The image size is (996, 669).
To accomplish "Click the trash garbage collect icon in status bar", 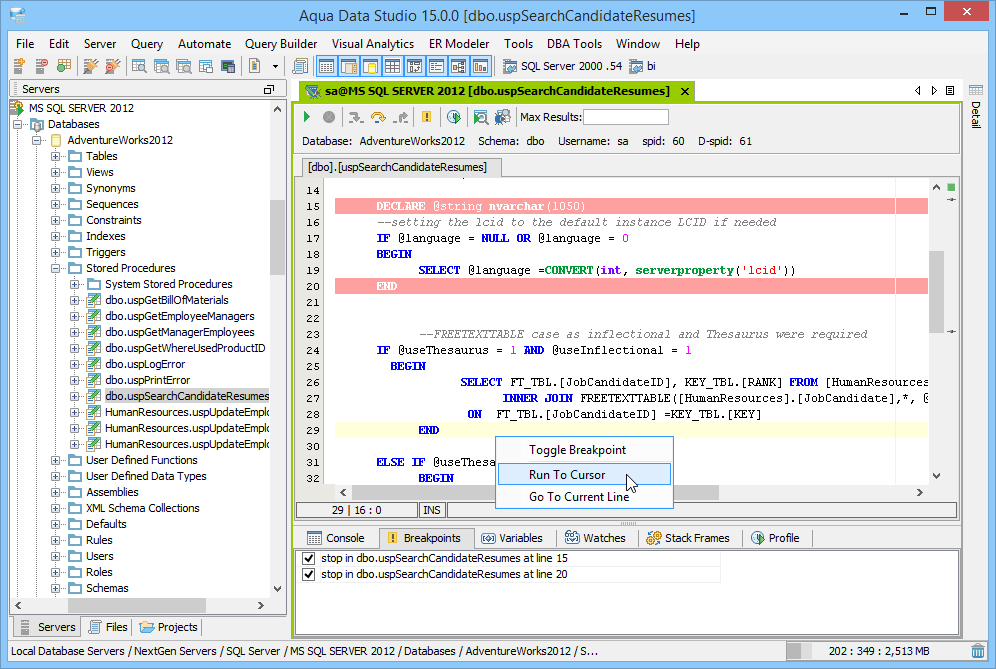I will (x=978, y=651).
